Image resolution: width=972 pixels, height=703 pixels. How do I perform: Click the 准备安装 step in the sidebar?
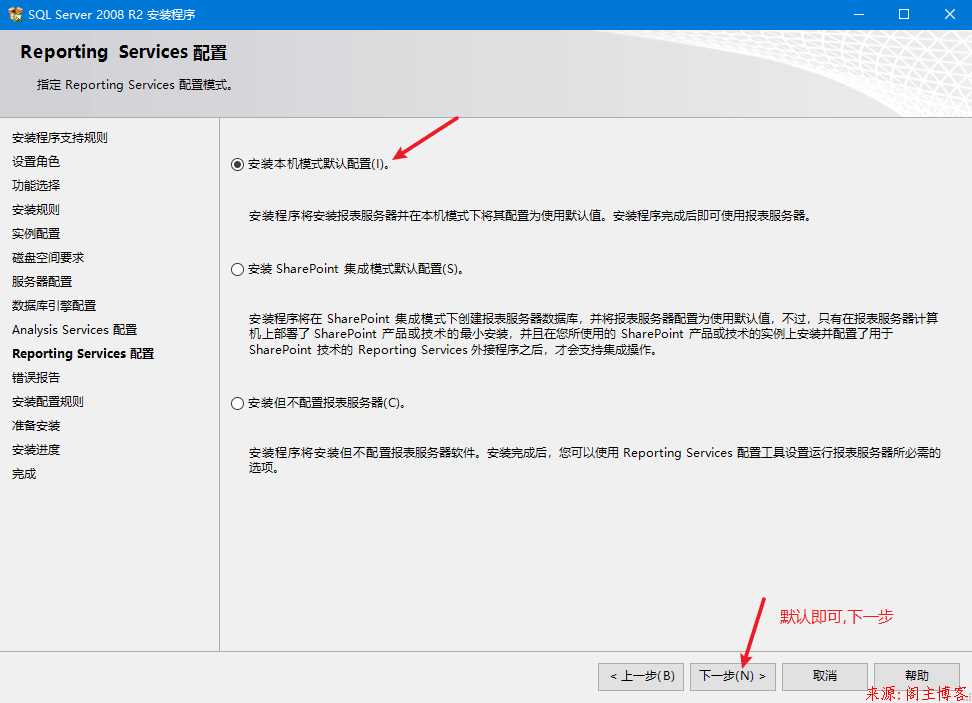(x=35, y=426)
